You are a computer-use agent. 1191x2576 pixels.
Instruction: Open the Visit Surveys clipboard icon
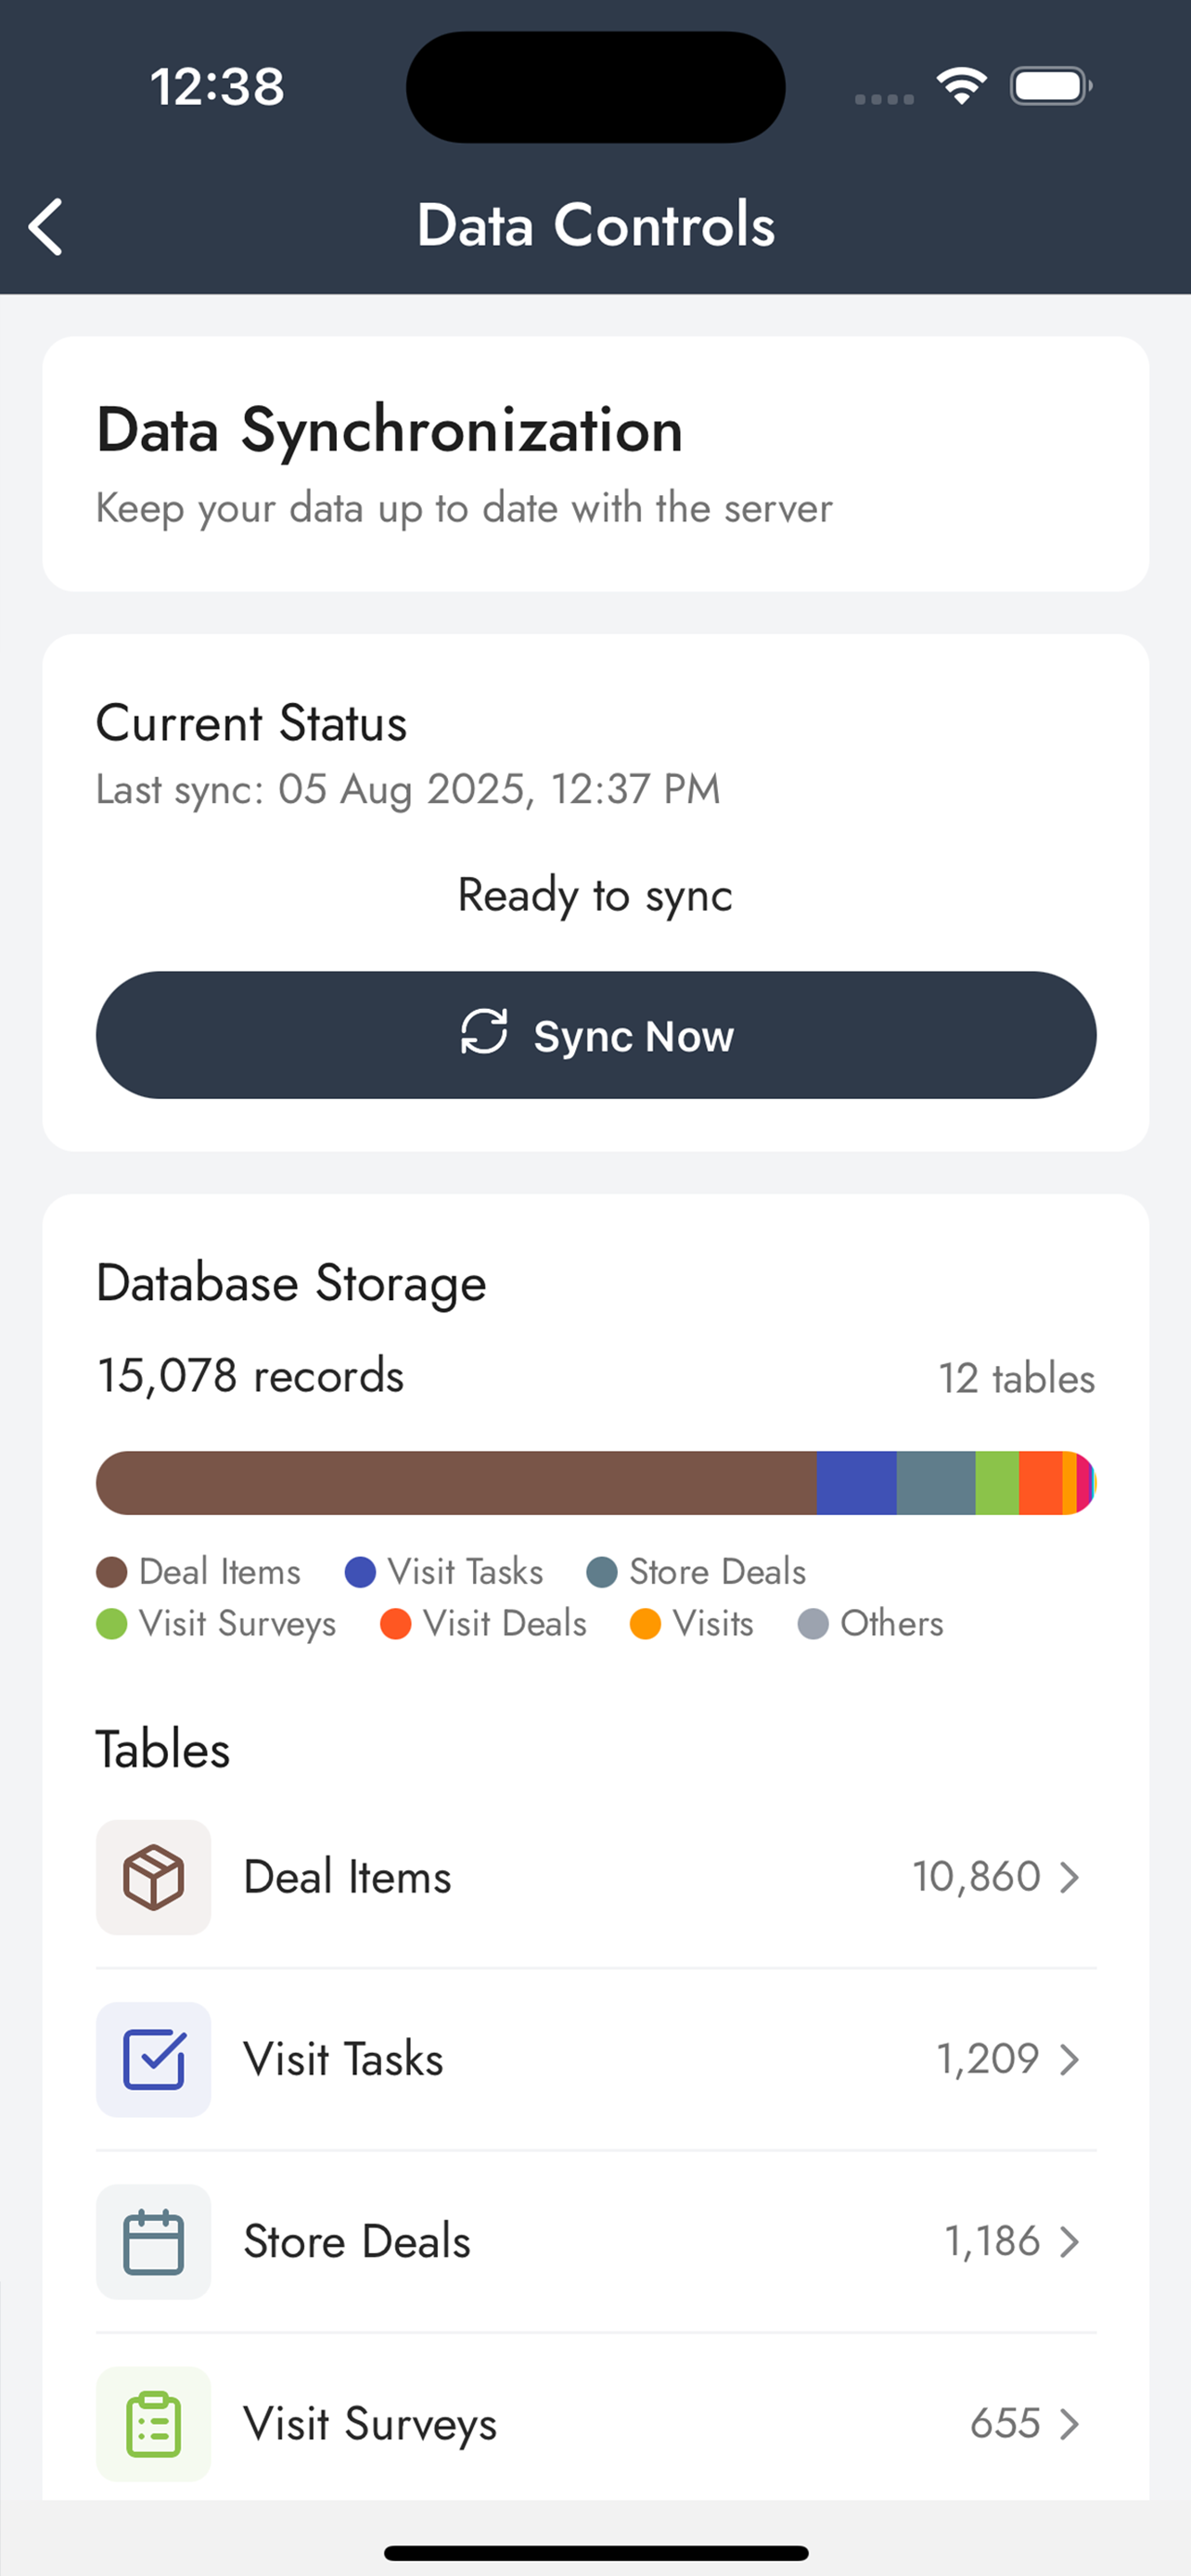153,2423
